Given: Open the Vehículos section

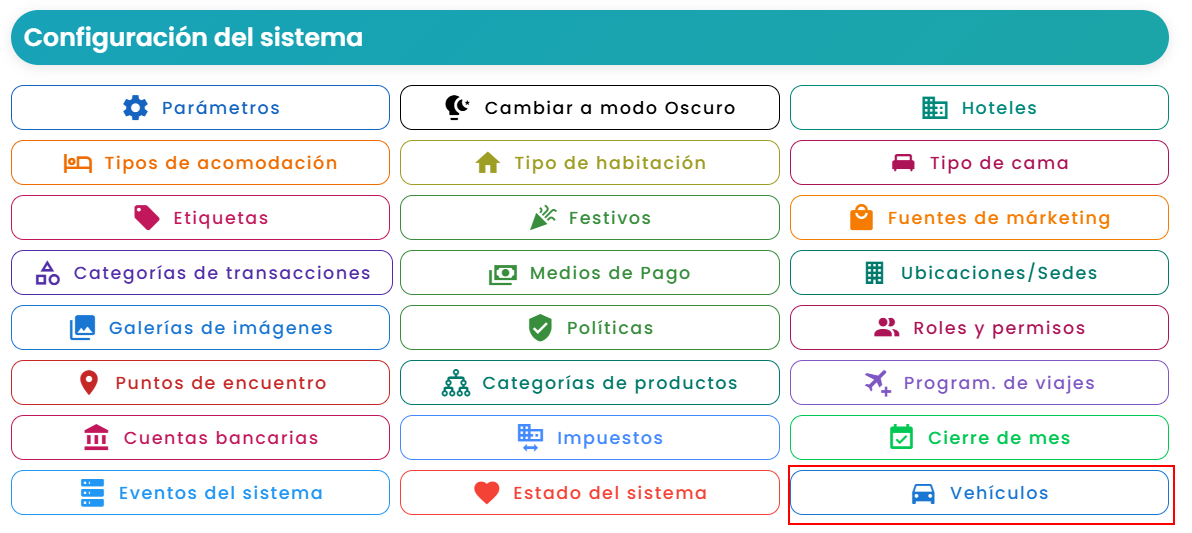Looking at the screenshot, I should point(979,493).
